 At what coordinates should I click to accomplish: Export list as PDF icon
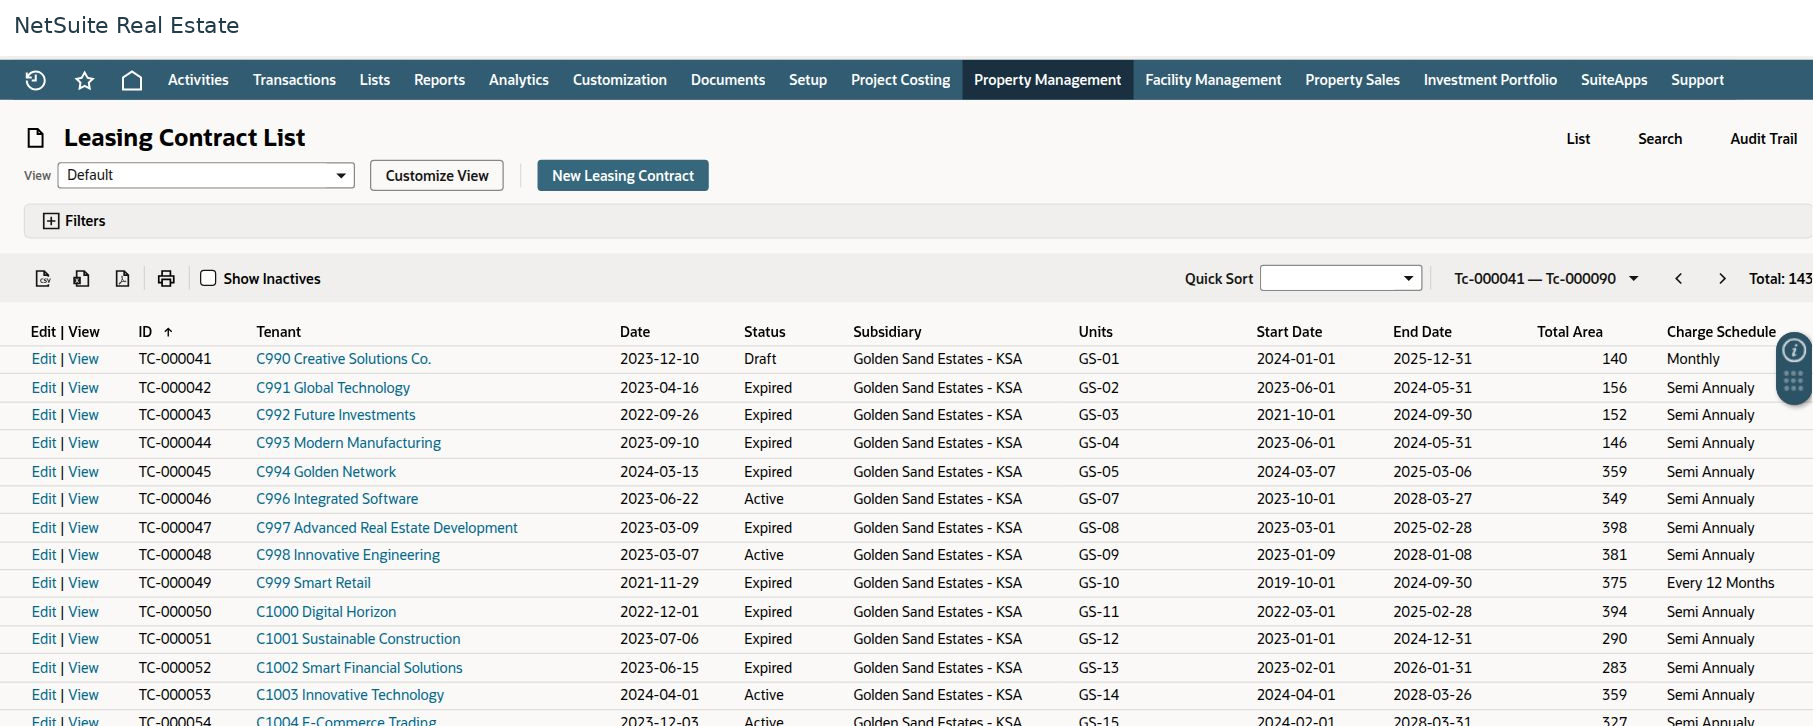122,279
